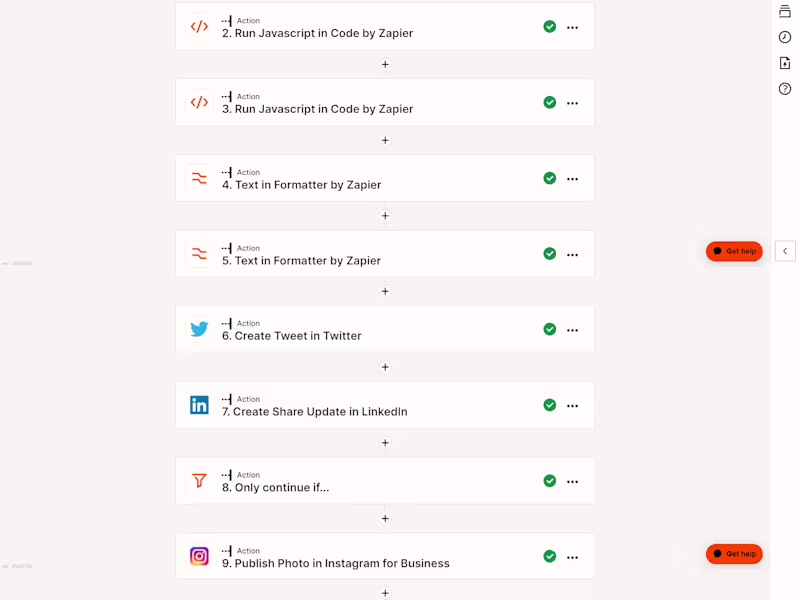Click the upper Get help button
Screen dimensions: 800x600
pos(734,251)
